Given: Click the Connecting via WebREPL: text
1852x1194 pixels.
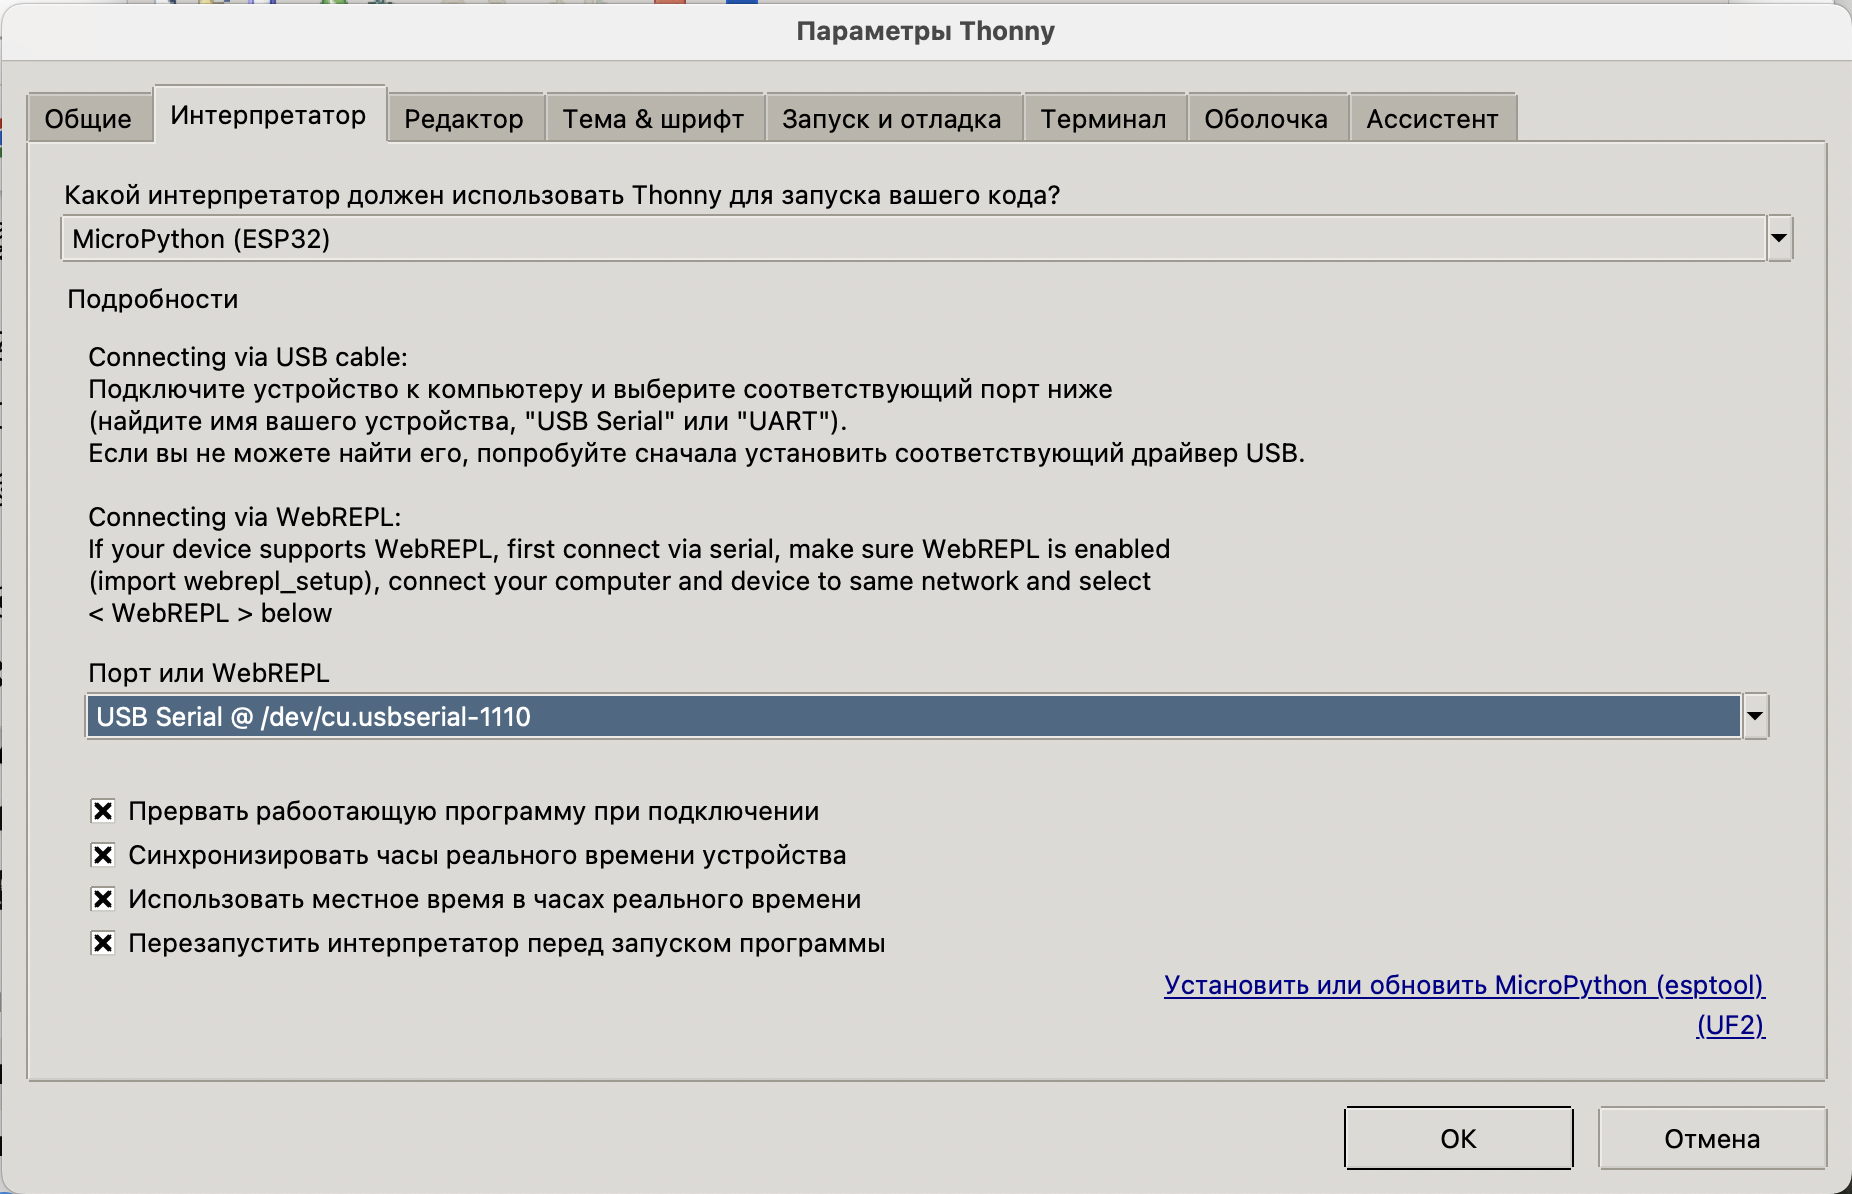Looking at the screenshot, I should (245, 517).
